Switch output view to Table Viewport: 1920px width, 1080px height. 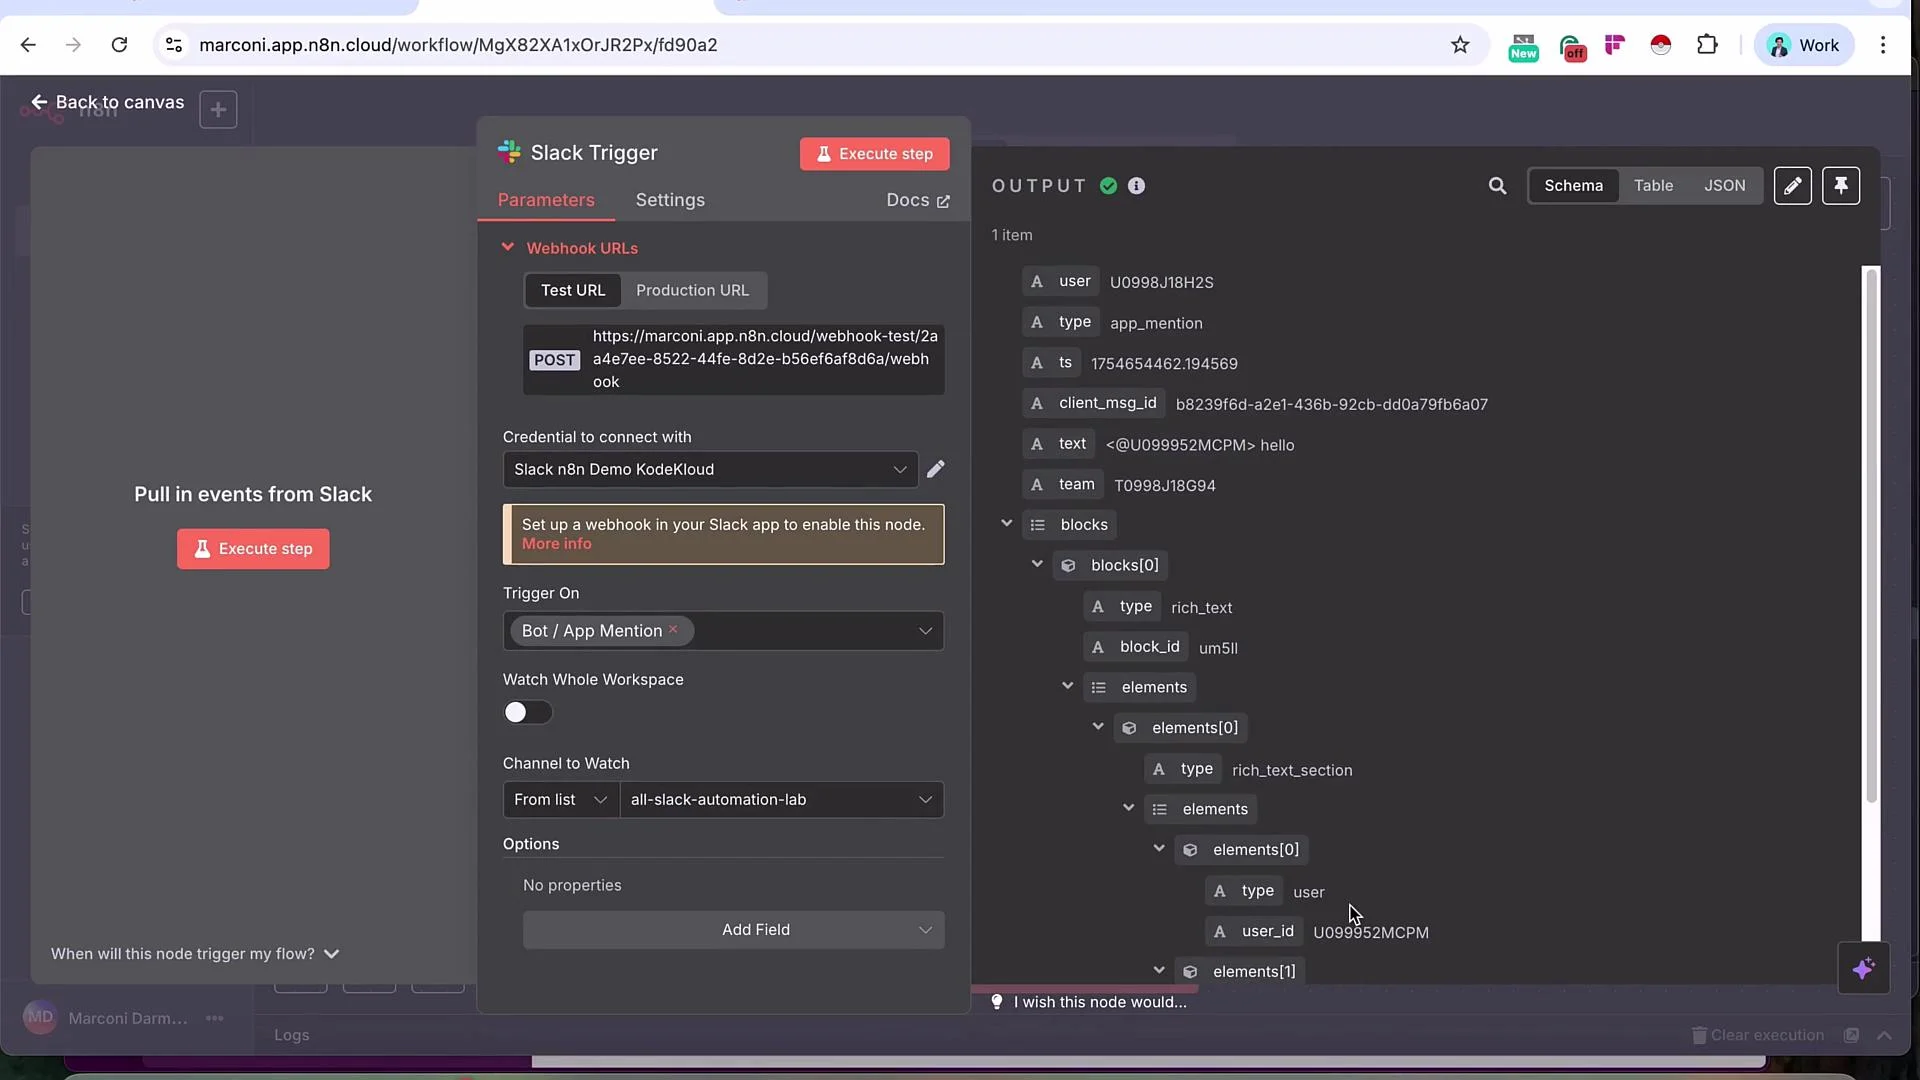coord(1653,186)
